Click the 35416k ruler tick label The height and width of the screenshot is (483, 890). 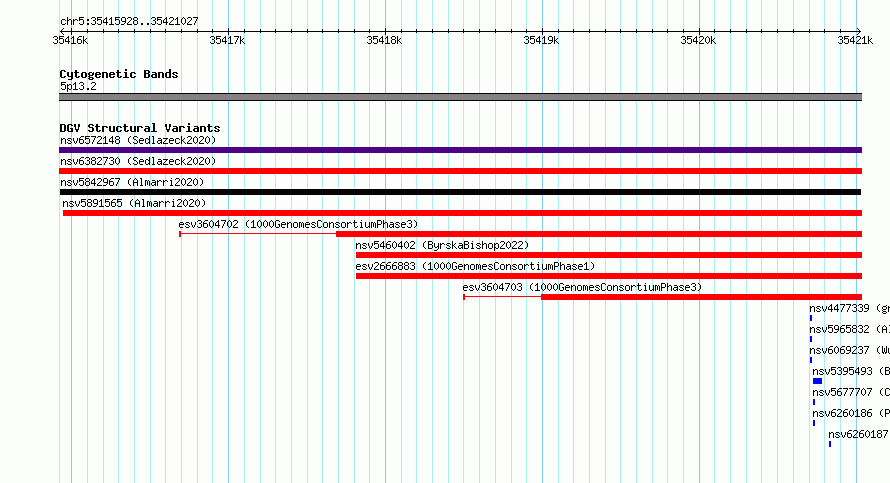click(x=70, y=40)
